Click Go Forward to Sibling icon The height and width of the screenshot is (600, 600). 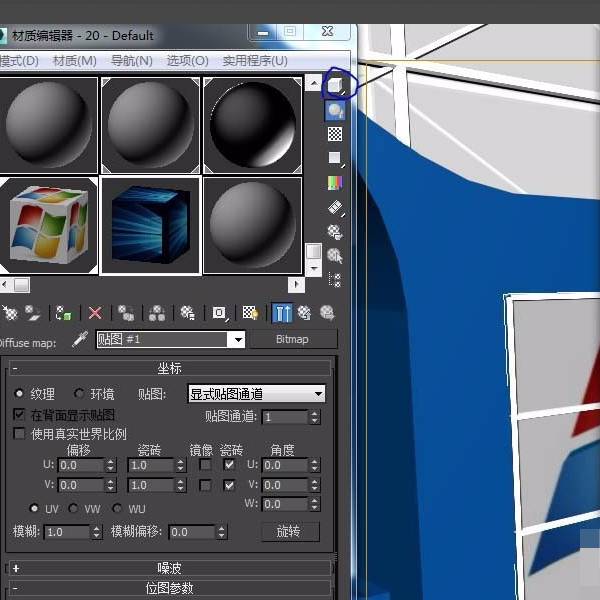coord(328,313)
